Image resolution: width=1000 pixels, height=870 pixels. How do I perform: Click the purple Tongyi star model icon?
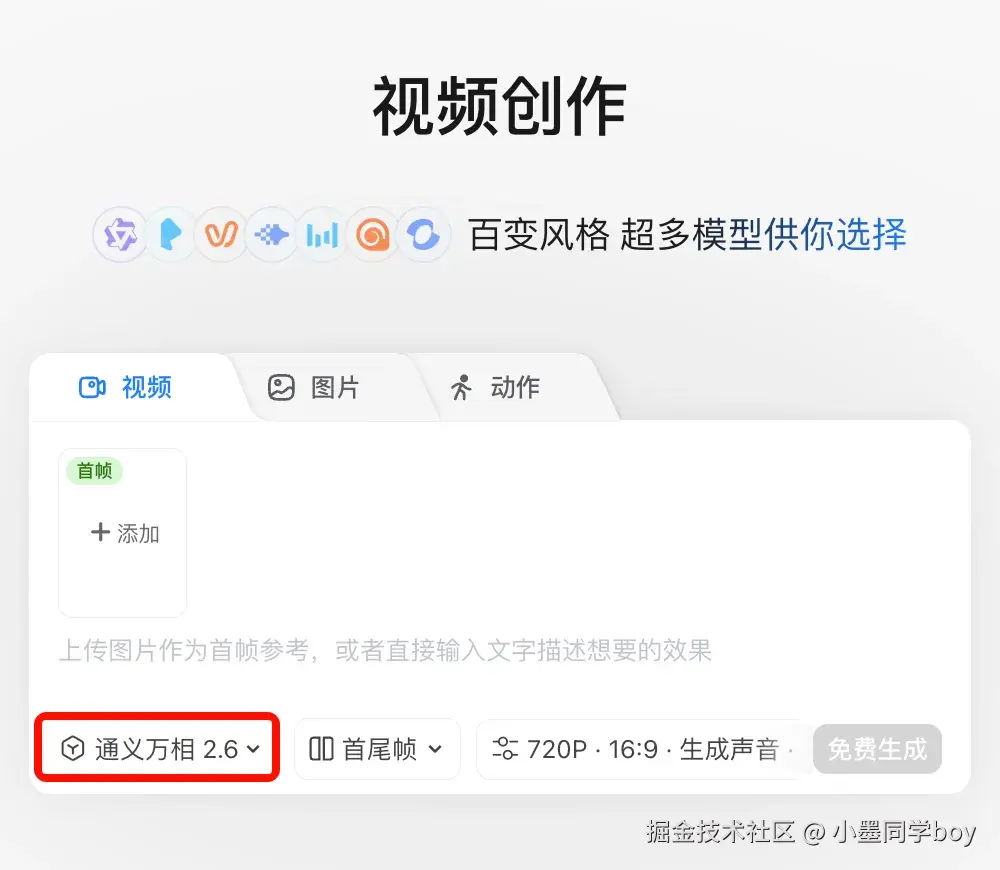click(120, 235)
